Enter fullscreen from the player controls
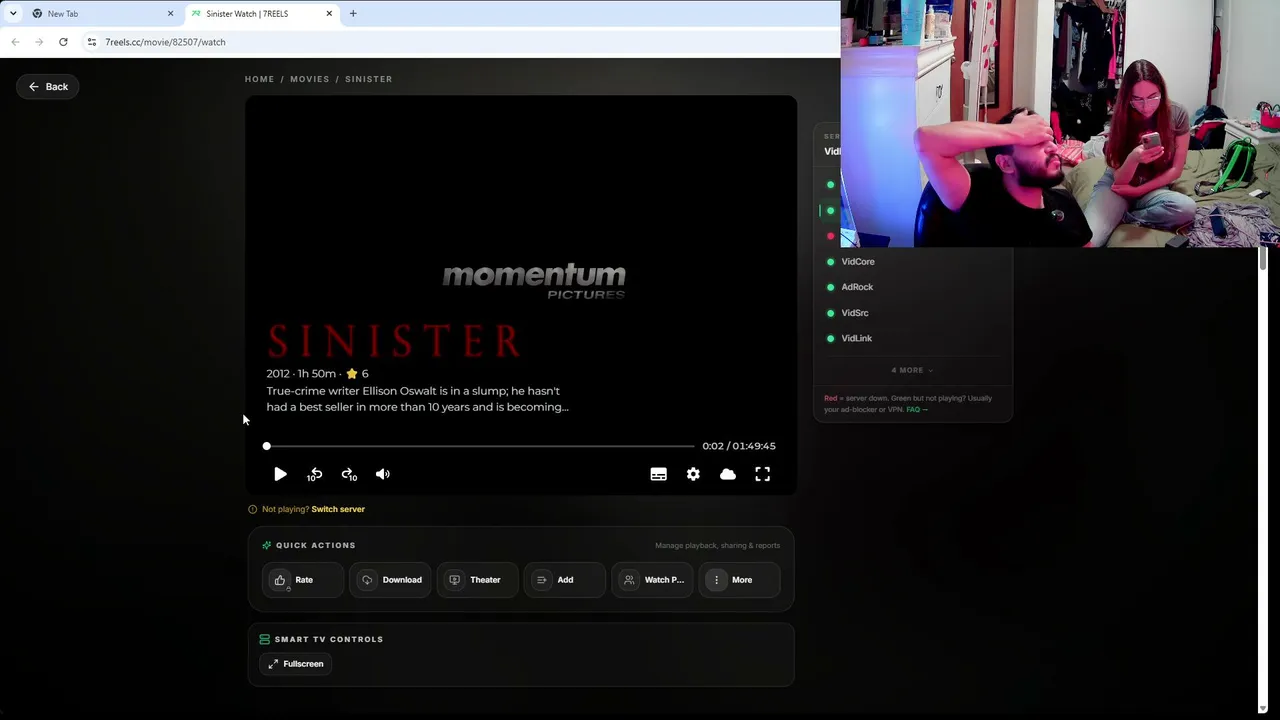Viewport: 1280px width, 720px height. [762, 474]
